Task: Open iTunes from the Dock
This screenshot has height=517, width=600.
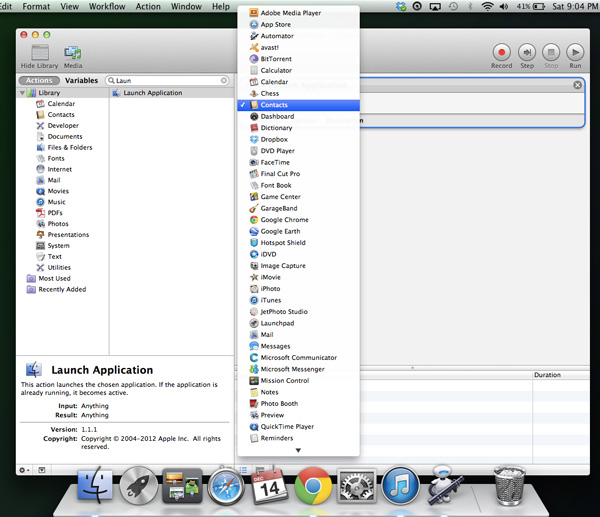Action: click(400, 485)
